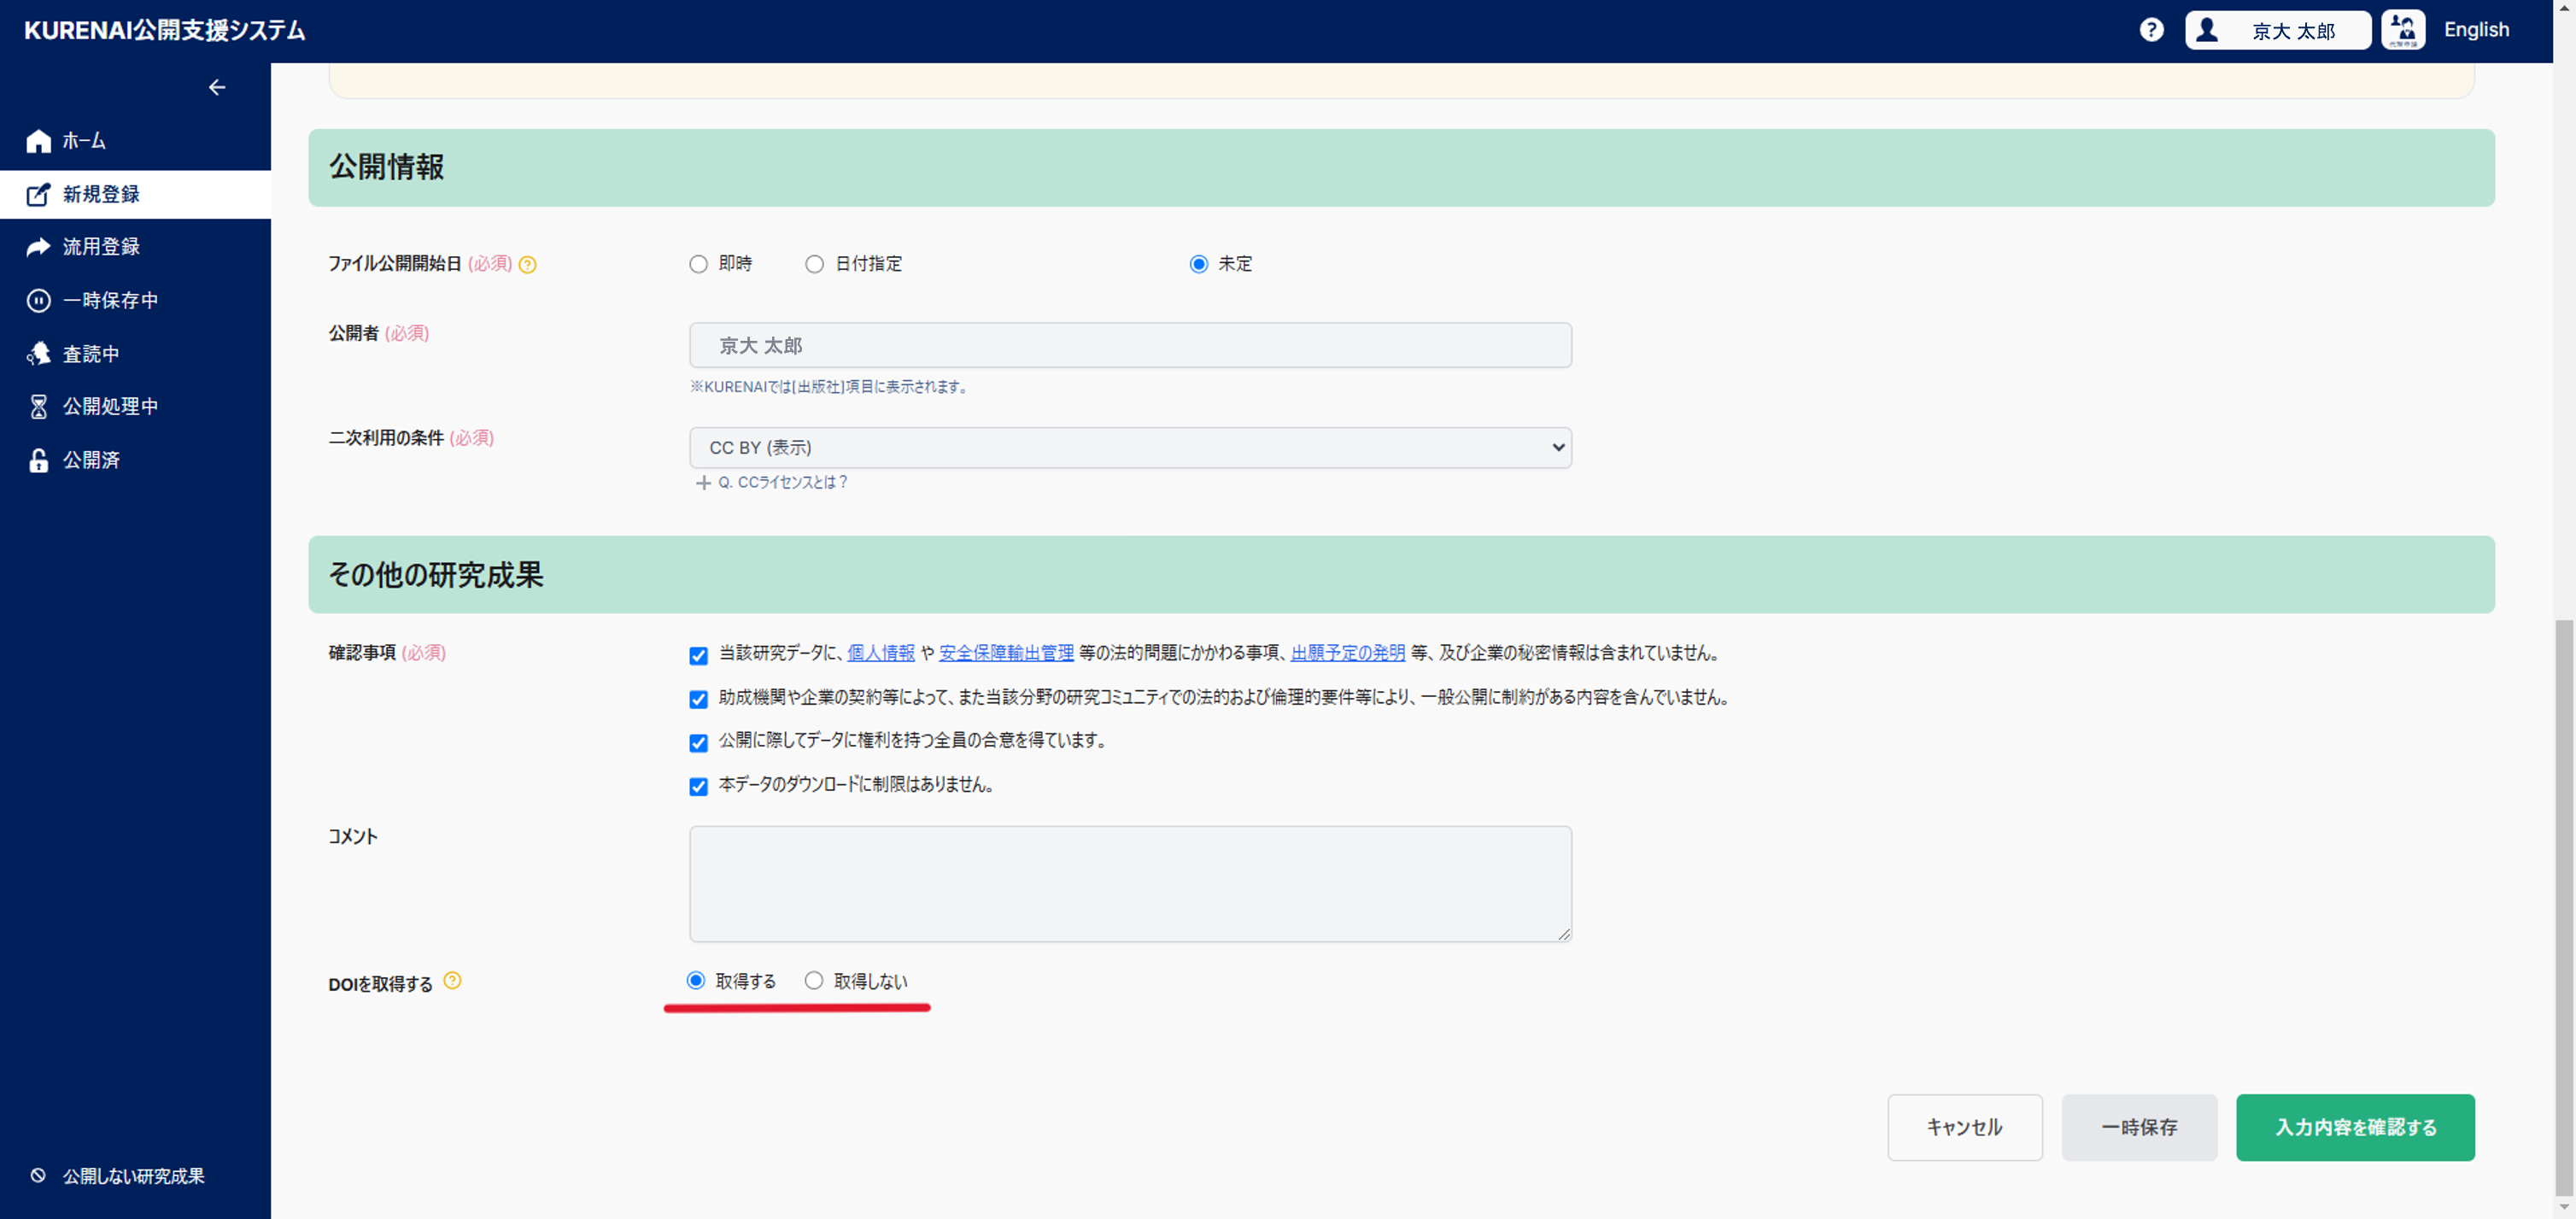Click 入力内容を確認する green button
The width and height of the screenshot is (2576, 1219).
2355,1127
